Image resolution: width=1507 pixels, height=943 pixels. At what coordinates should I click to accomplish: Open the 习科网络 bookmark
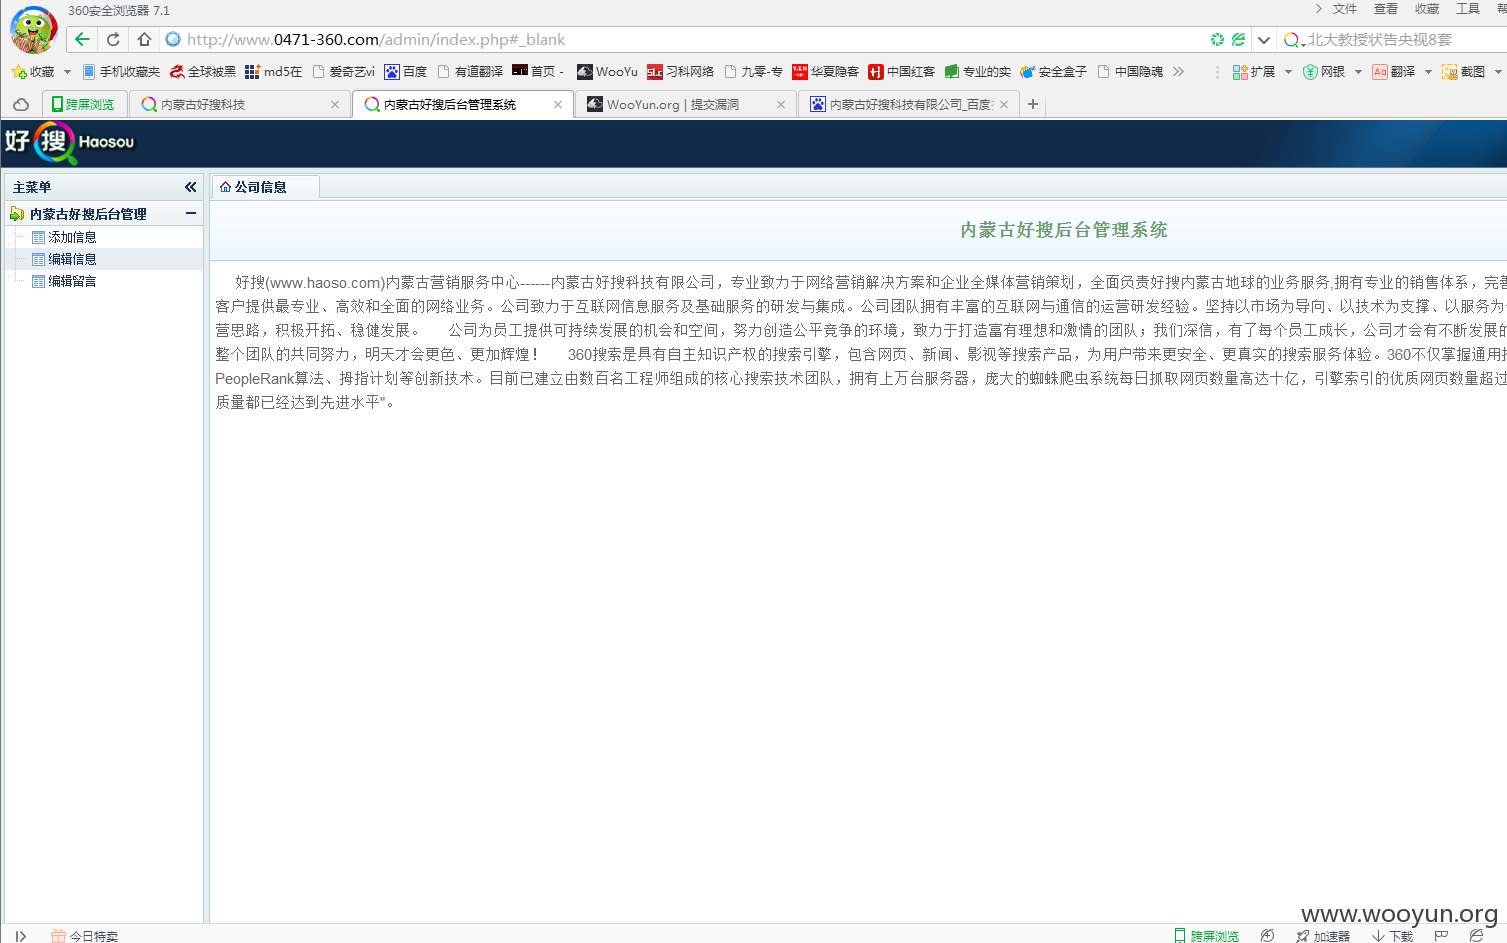[x=681, y=72]
